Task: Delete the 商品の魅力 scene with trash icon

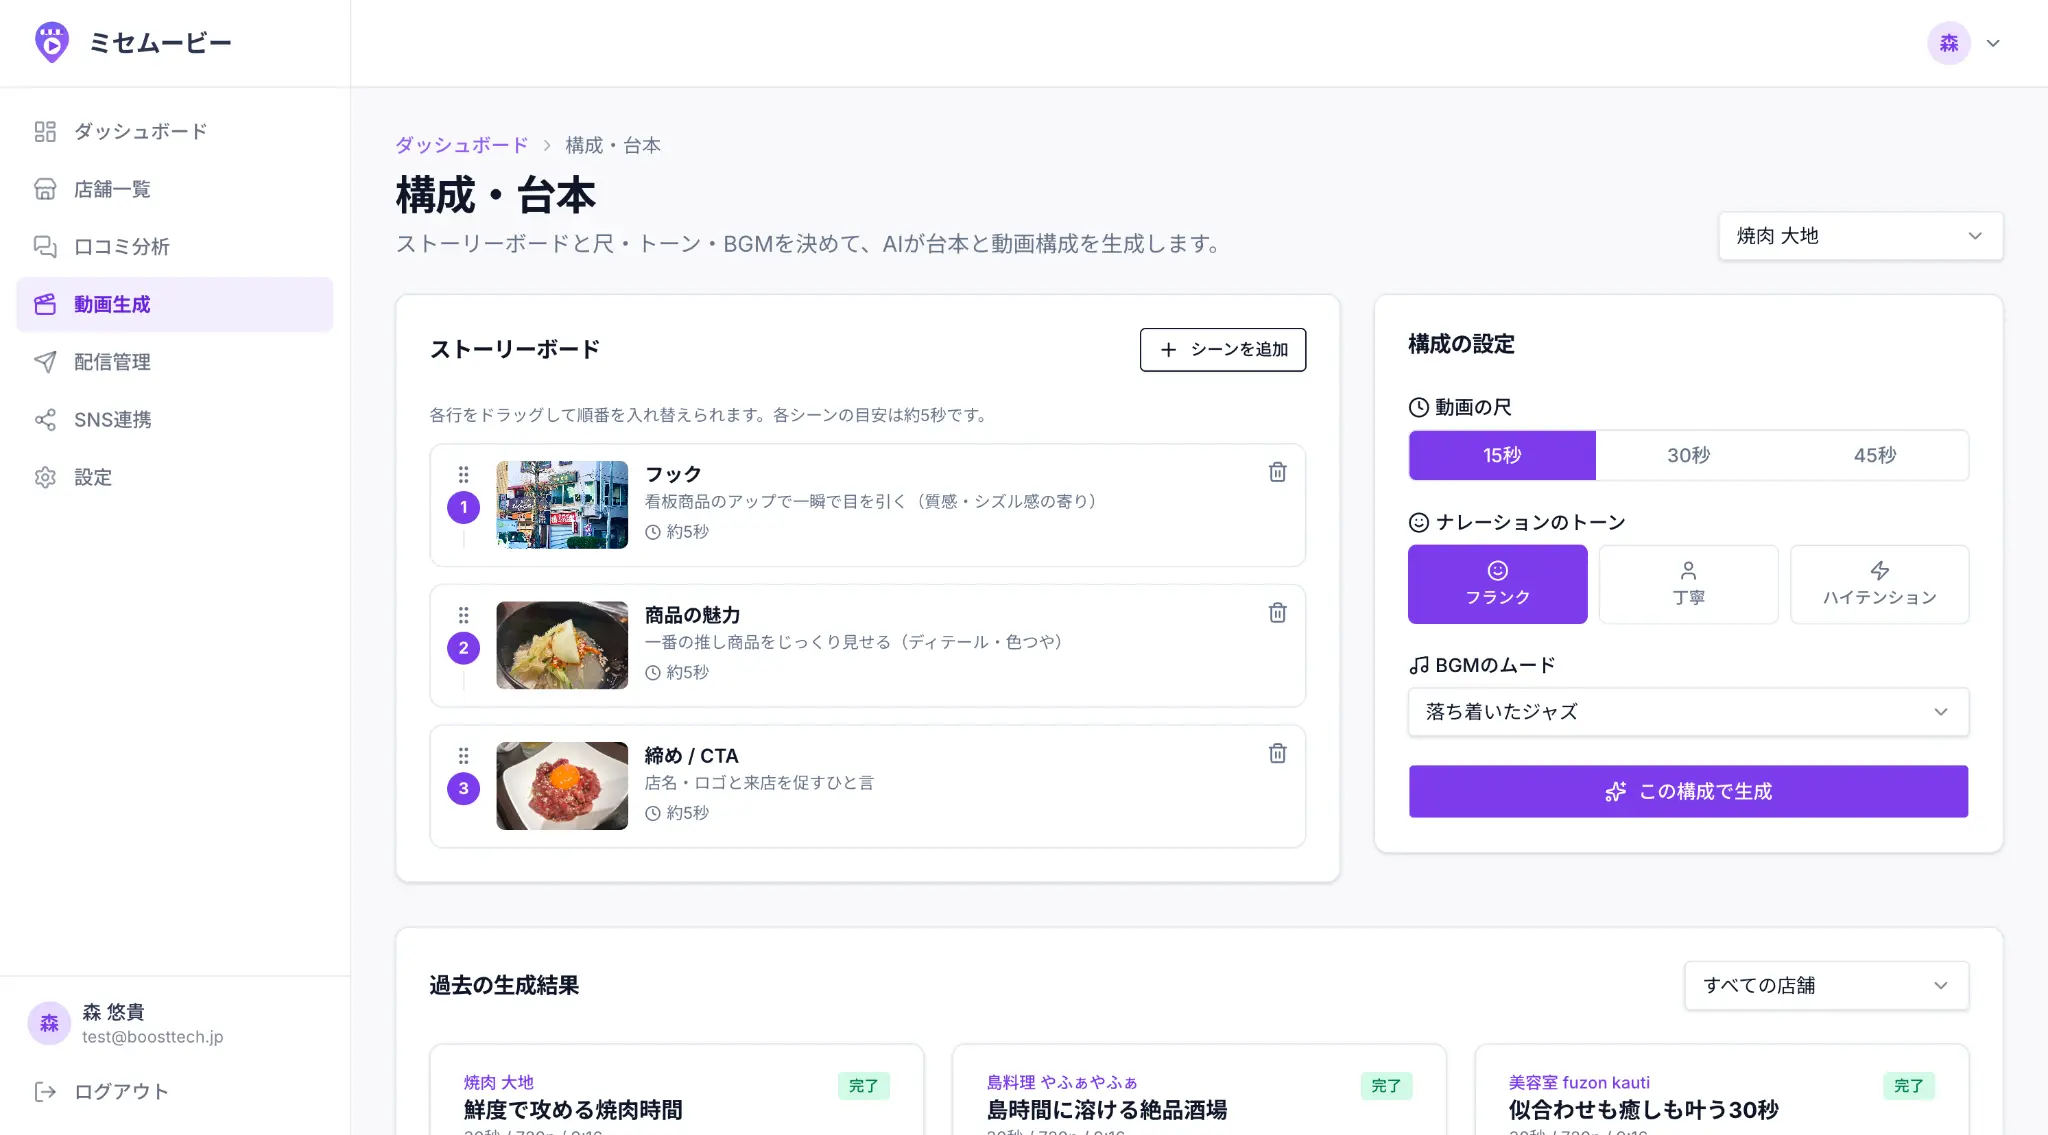Action: (x=1277, y=613)
